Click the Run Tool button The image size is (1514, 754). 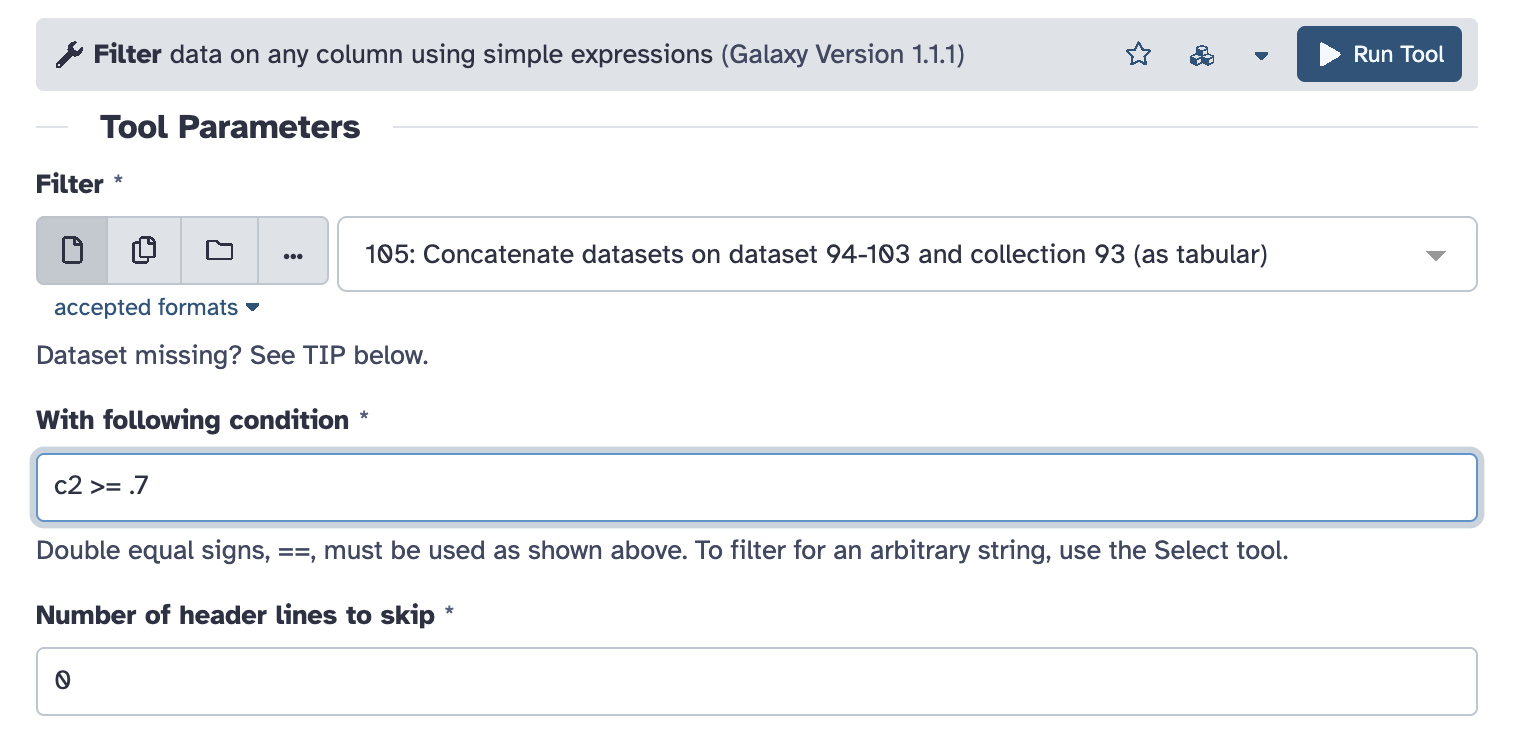1379,54
